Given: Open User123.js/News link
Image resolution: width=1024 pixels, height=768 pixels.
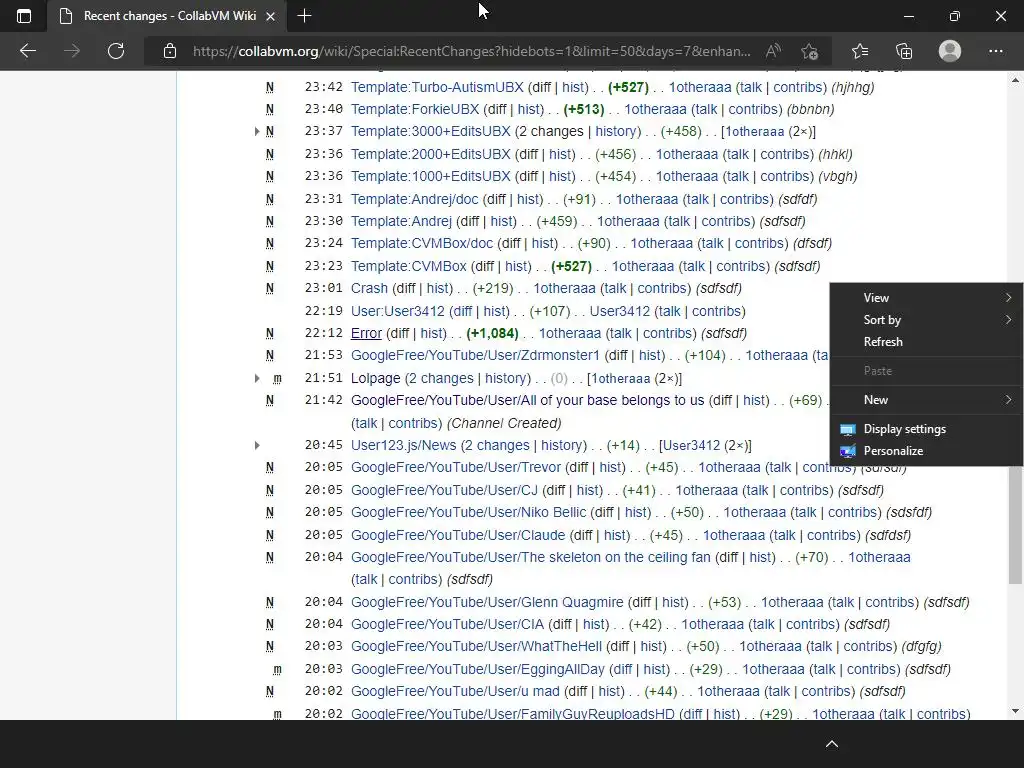Looking at the screenshot, I should pyautogui.click(x=404, y=446).
